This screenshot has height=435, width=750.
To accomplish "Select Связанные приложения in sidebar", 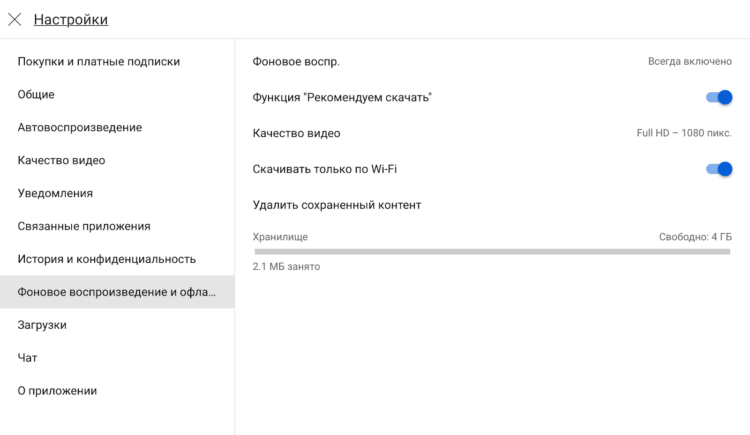I will click(x=84, y=226).
